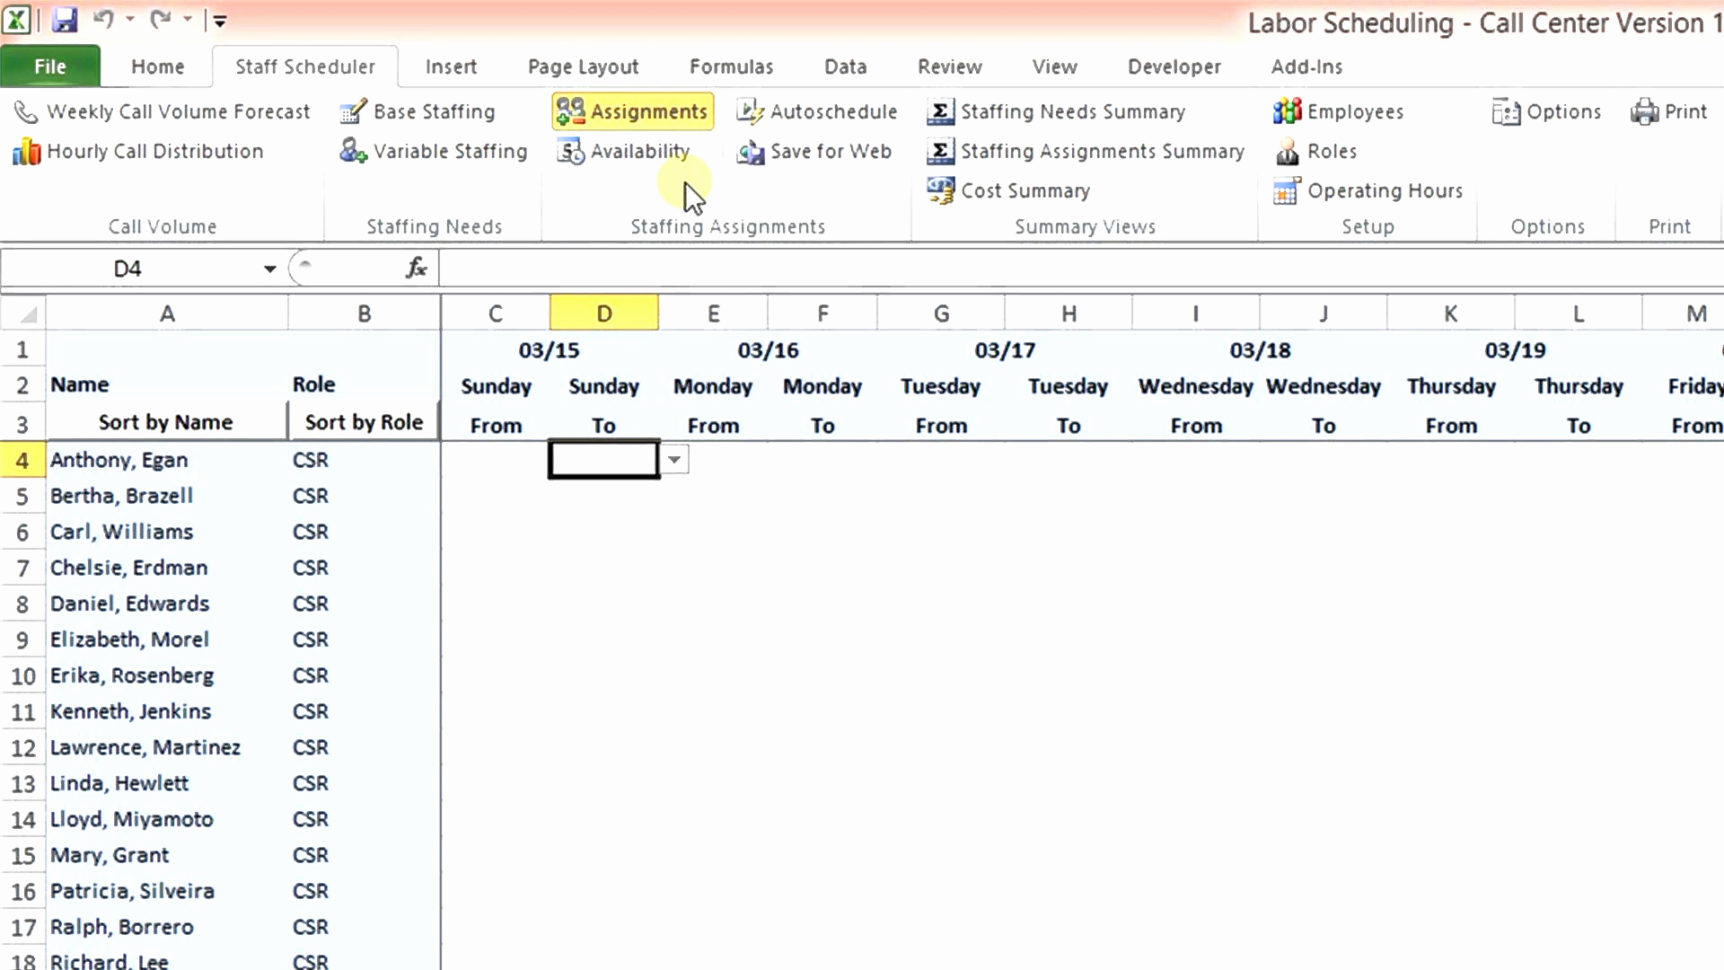Switch to the Add-Ins tab
Viewport: 1724px width, 970px height.
[1307, 67]
